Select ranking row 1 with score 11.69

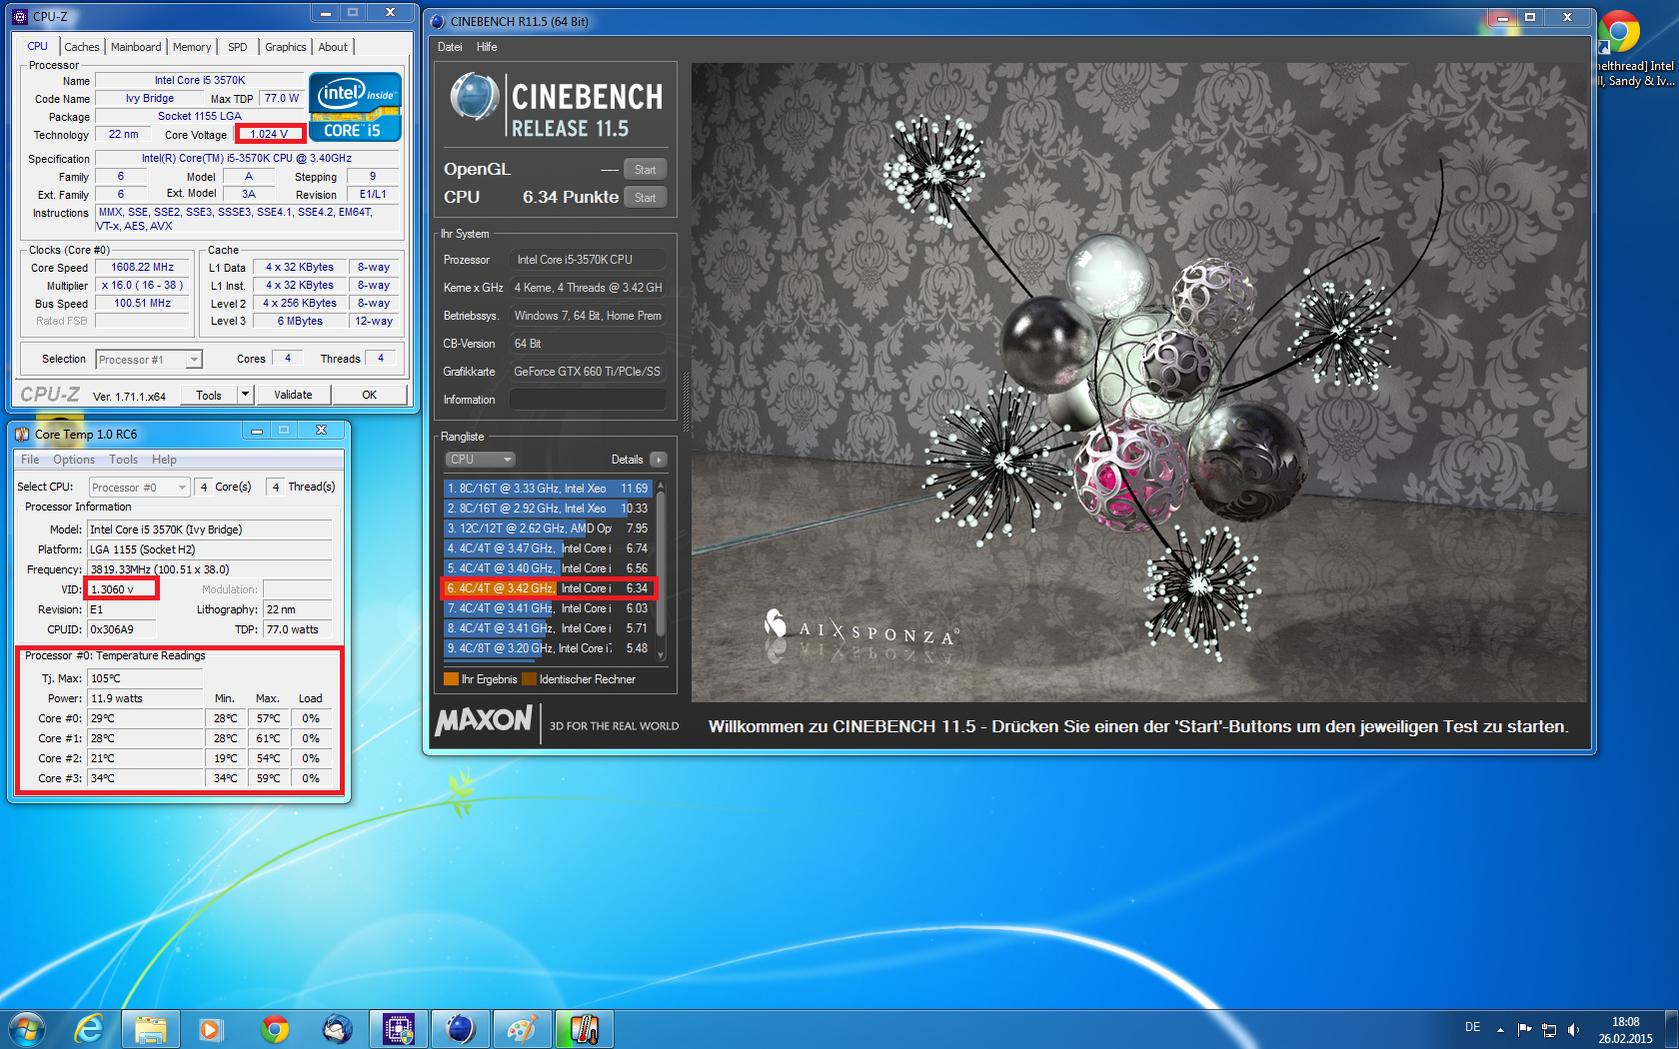(x=547, y=489)
